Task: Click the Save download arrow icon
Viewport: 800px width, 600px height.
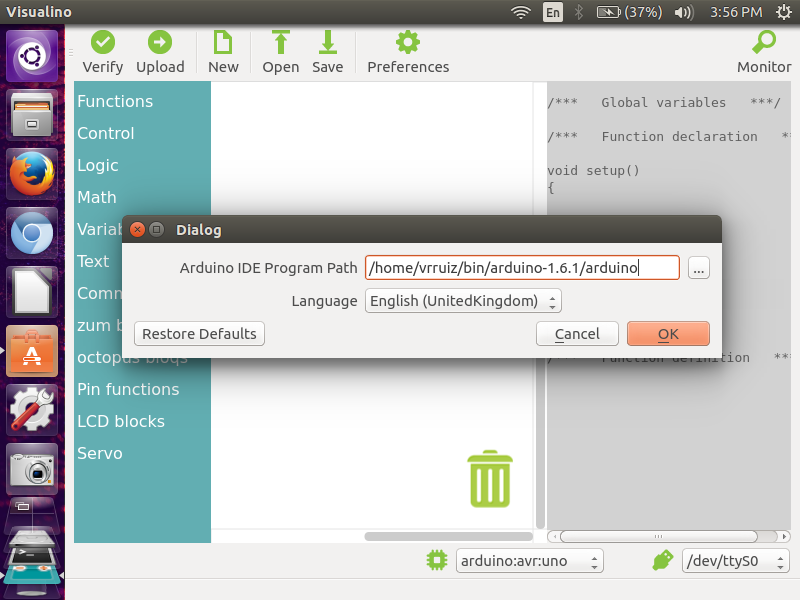Action: [328, 42]
